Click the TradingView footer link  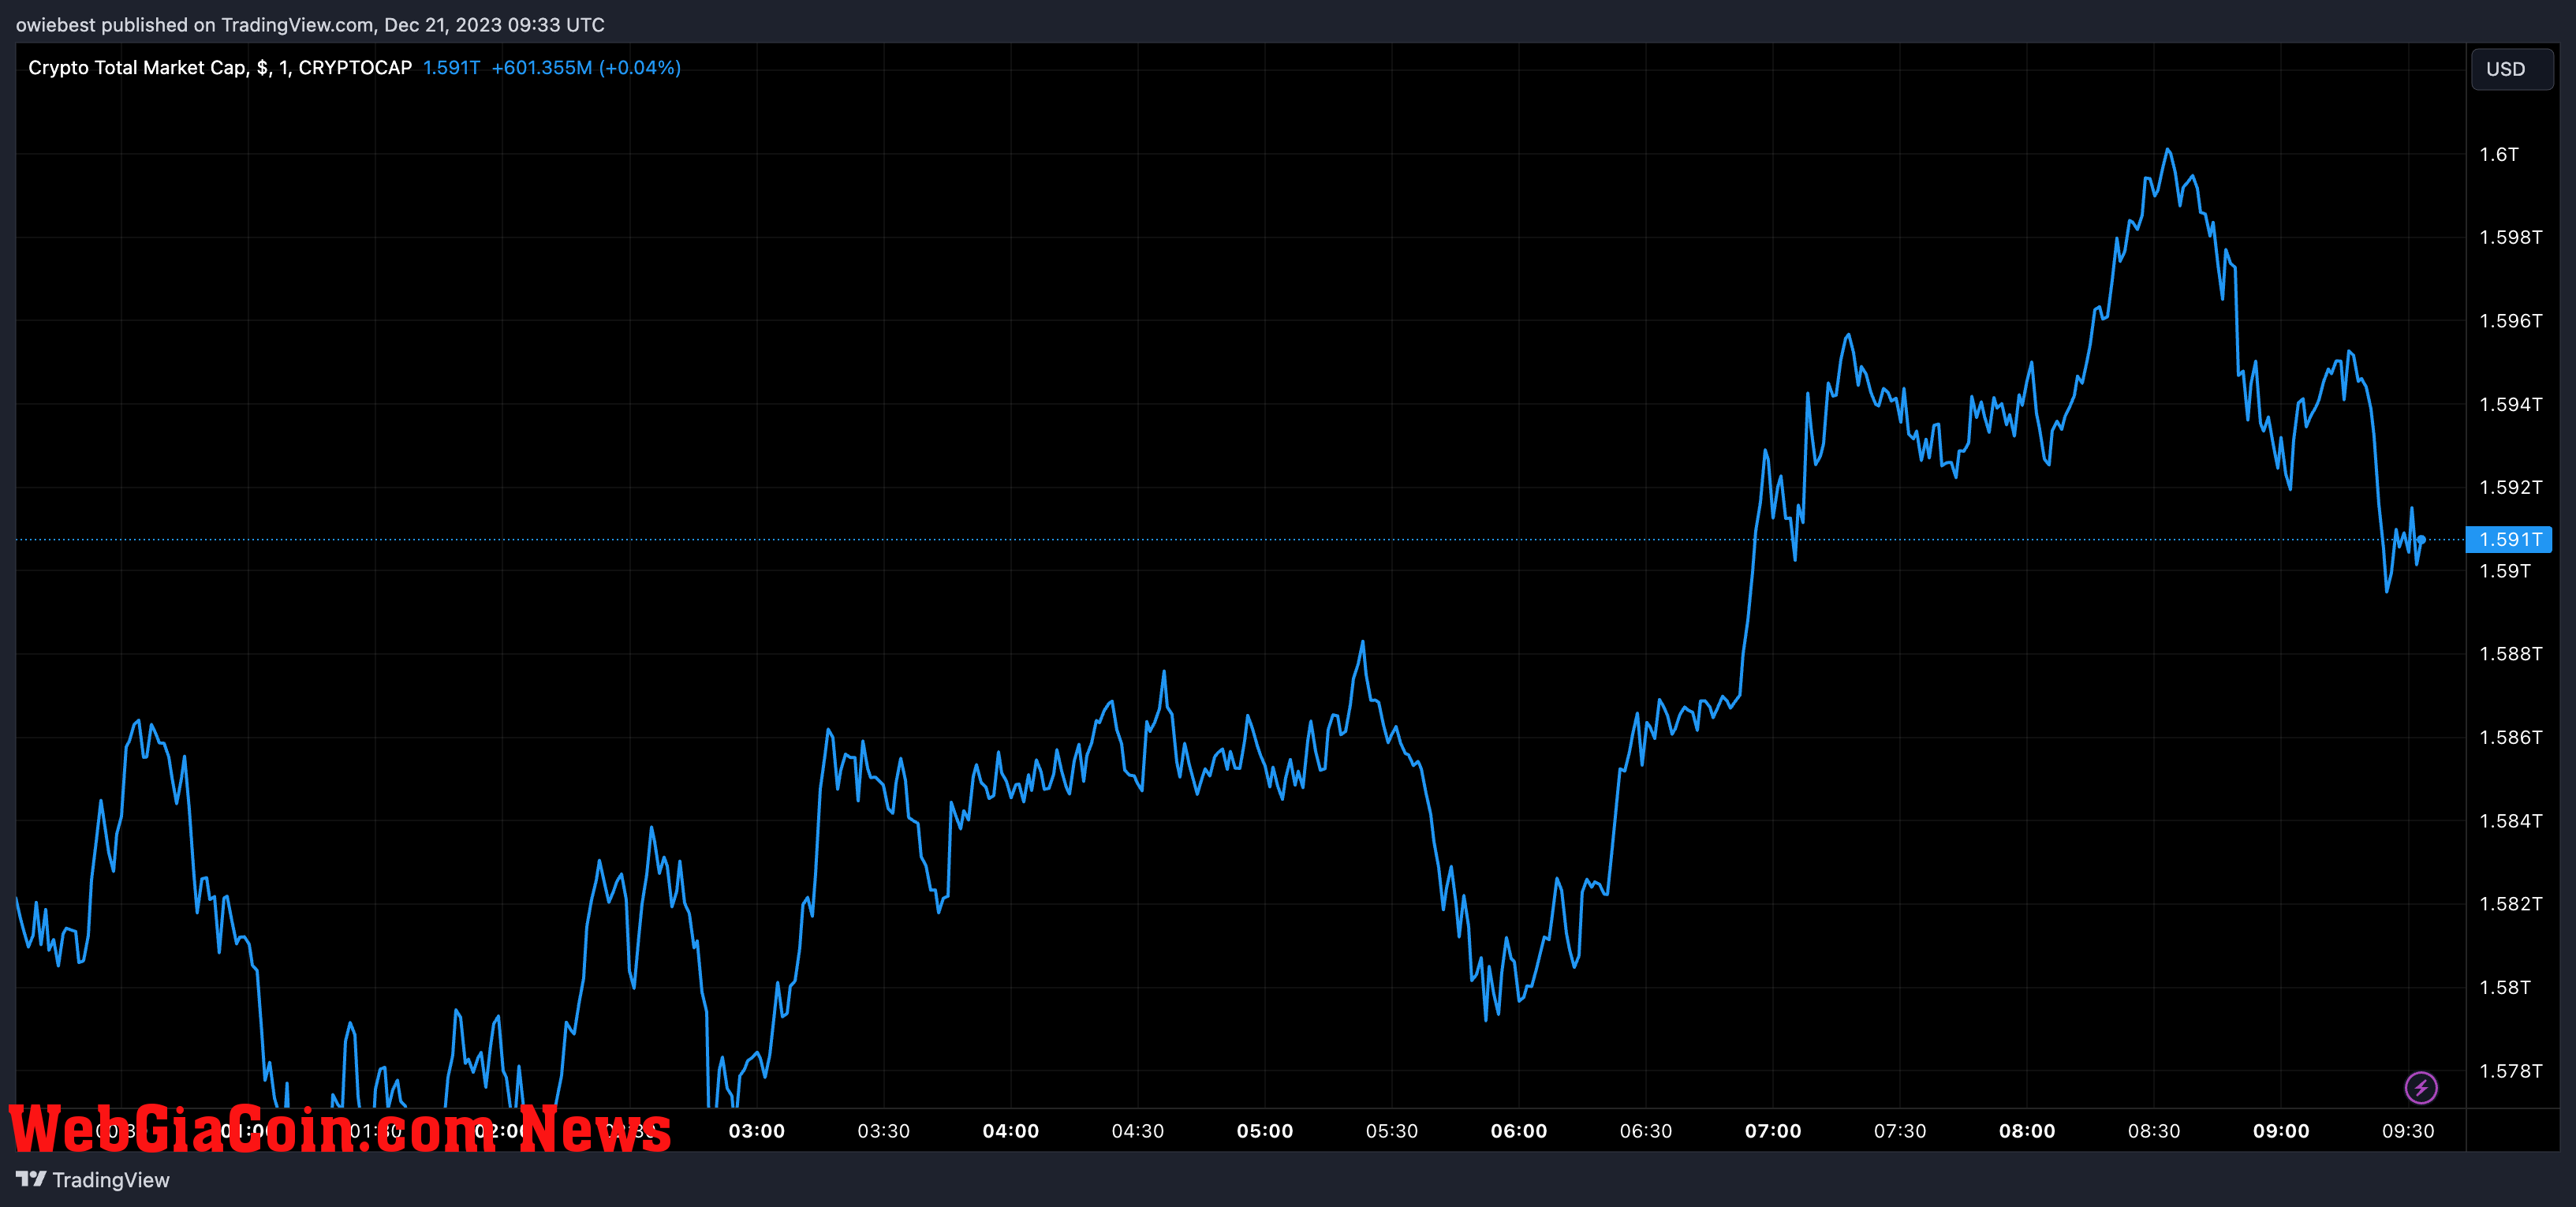pyautogui.click(x=93, y=1180)
